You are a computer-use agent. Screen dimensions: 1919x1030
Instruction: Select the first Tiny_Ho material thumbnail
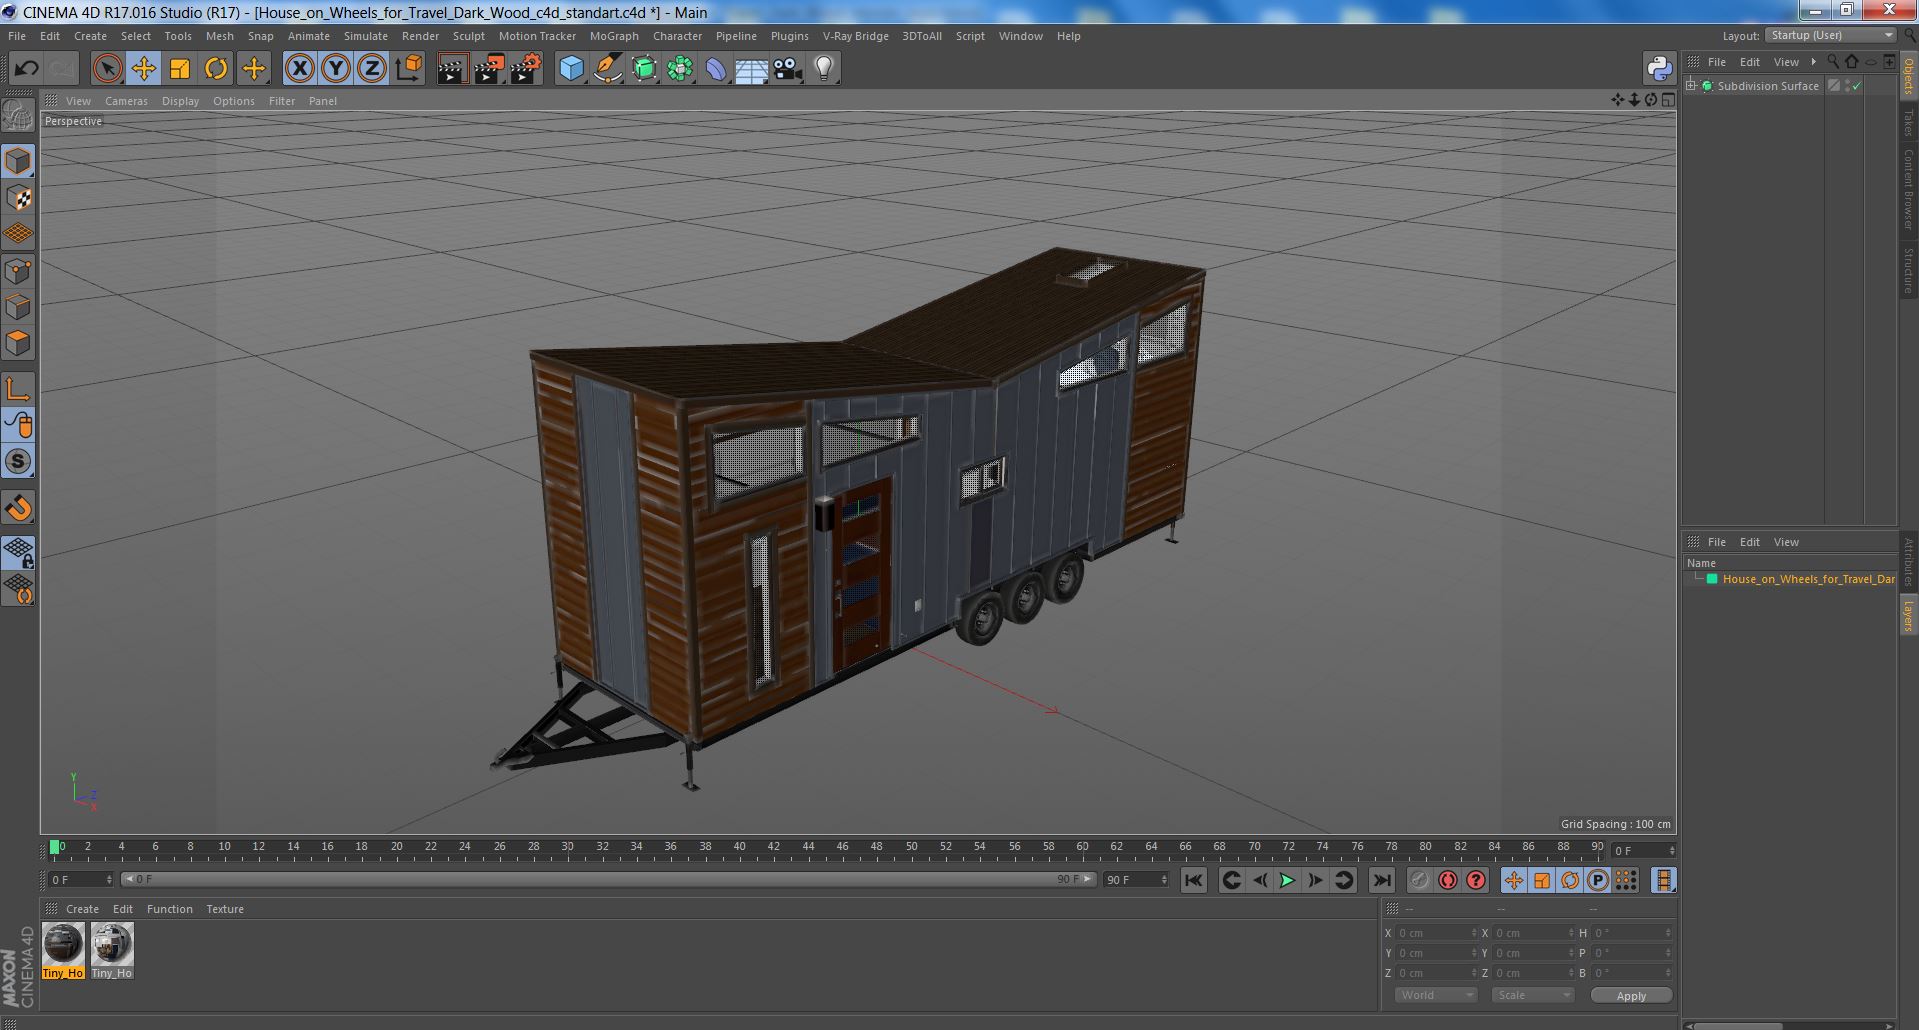coord(63,950)
